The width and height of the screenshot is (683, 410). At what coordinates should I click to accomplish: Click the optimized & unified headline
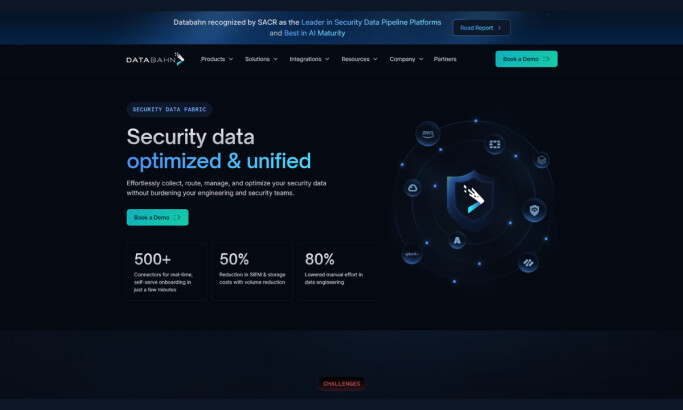coord(219,161)
